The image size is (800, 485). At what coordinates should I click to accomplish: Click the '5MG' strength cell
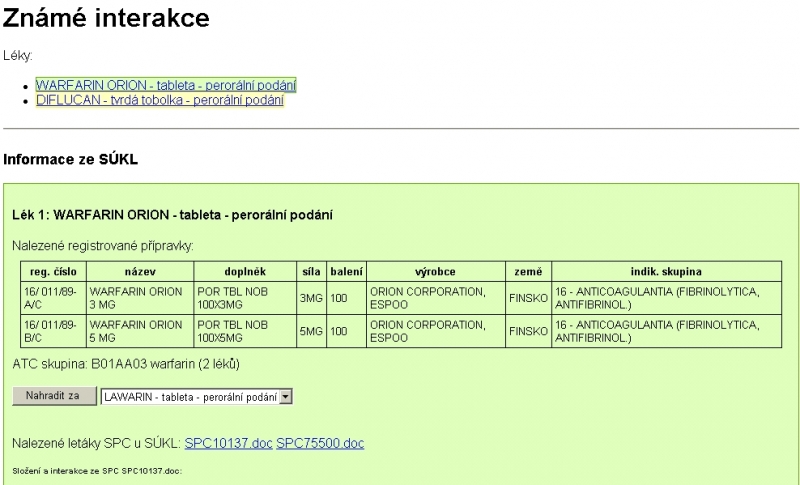(312, 331)
